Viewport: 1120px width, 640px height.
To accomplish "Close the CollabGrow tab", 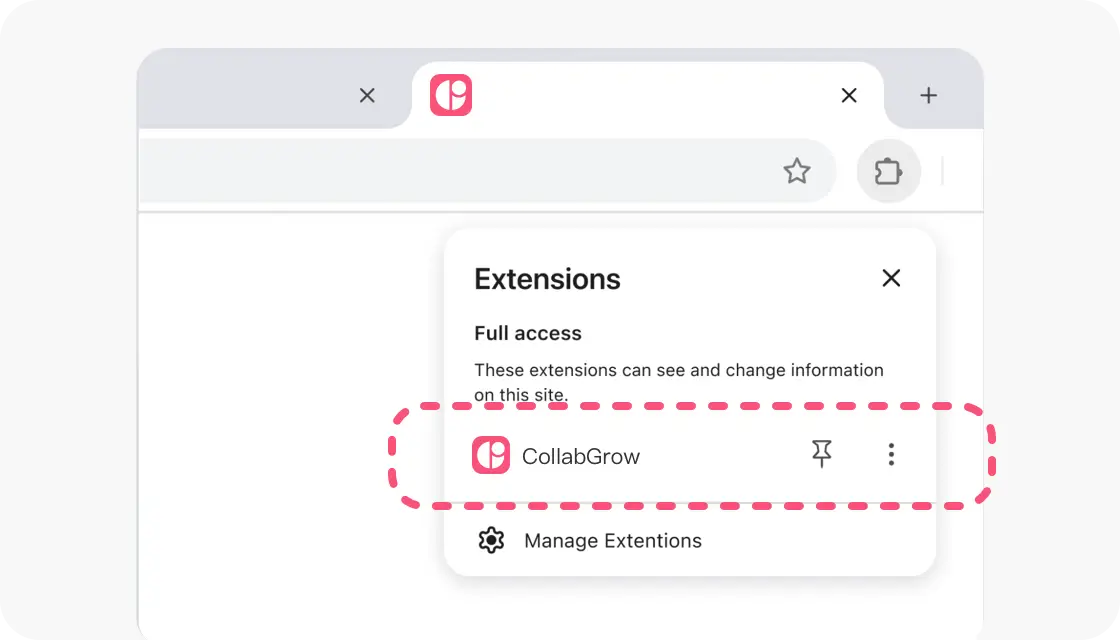I will pos(848,95).
